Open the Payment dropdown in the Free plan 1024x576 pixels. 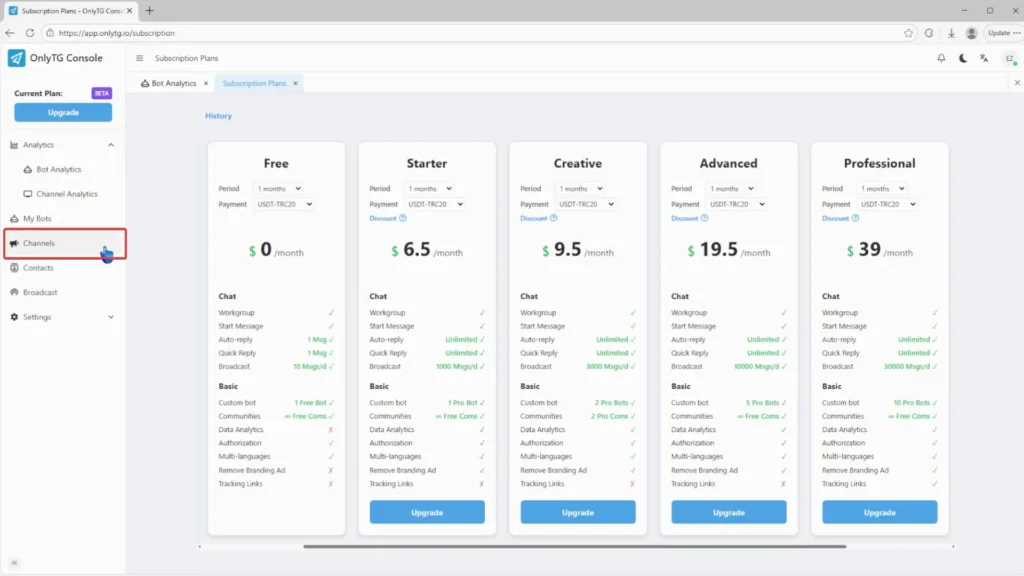[x=283, y=204]
